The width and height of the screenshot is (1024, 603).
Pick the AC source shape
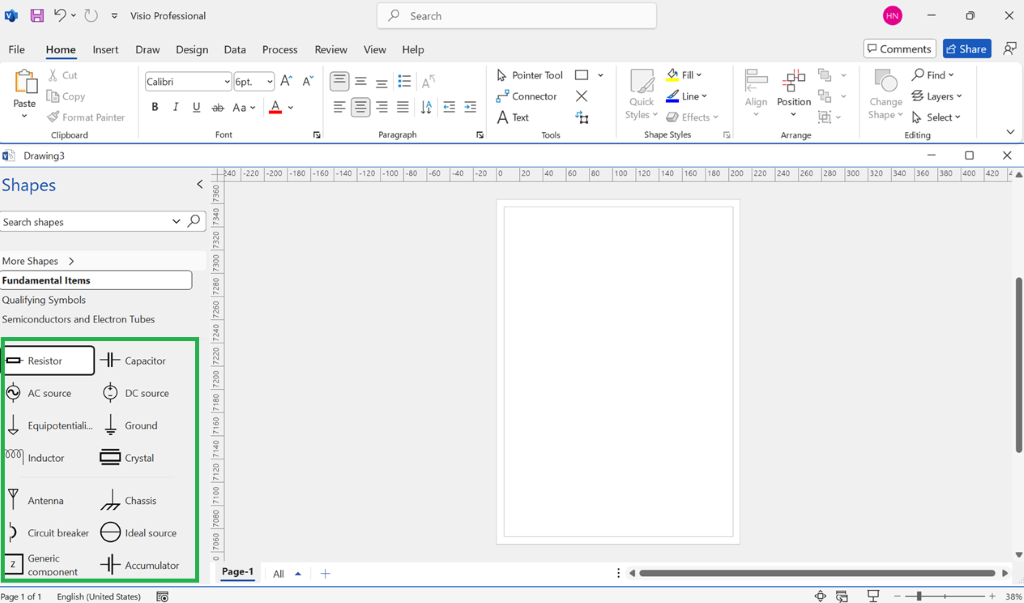point(39,393)
